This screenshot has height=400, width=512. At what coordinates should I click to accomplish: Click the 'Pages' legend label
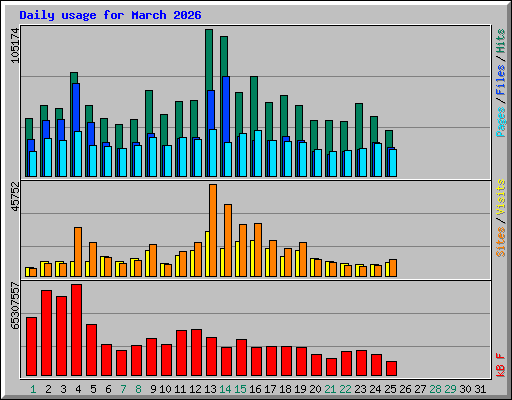501,122
